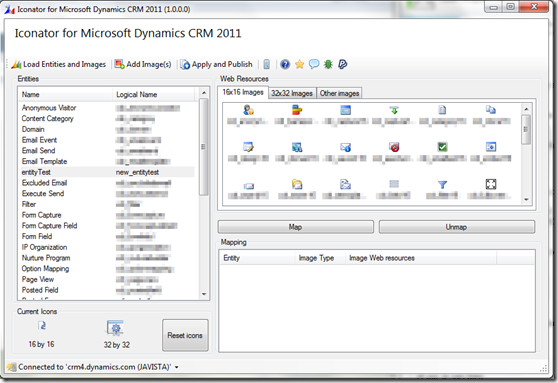The height and width of the screenshot is (383, 558).
Task: Select the Posted Field entity row
Action: [107, 290]
